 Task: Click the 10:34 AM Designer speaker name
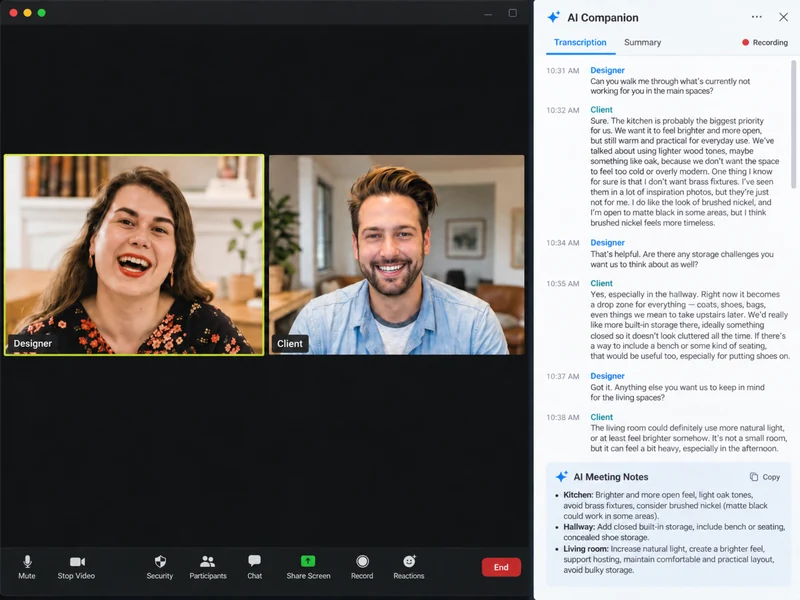[607, 243]
